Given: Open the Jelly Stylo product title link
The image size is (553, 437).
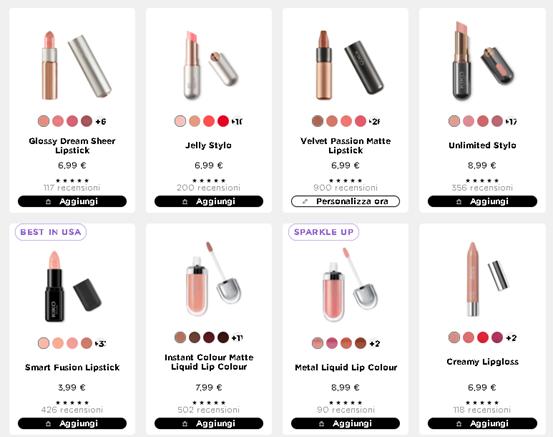Looking at the screenshot, I should coord(208,145).
